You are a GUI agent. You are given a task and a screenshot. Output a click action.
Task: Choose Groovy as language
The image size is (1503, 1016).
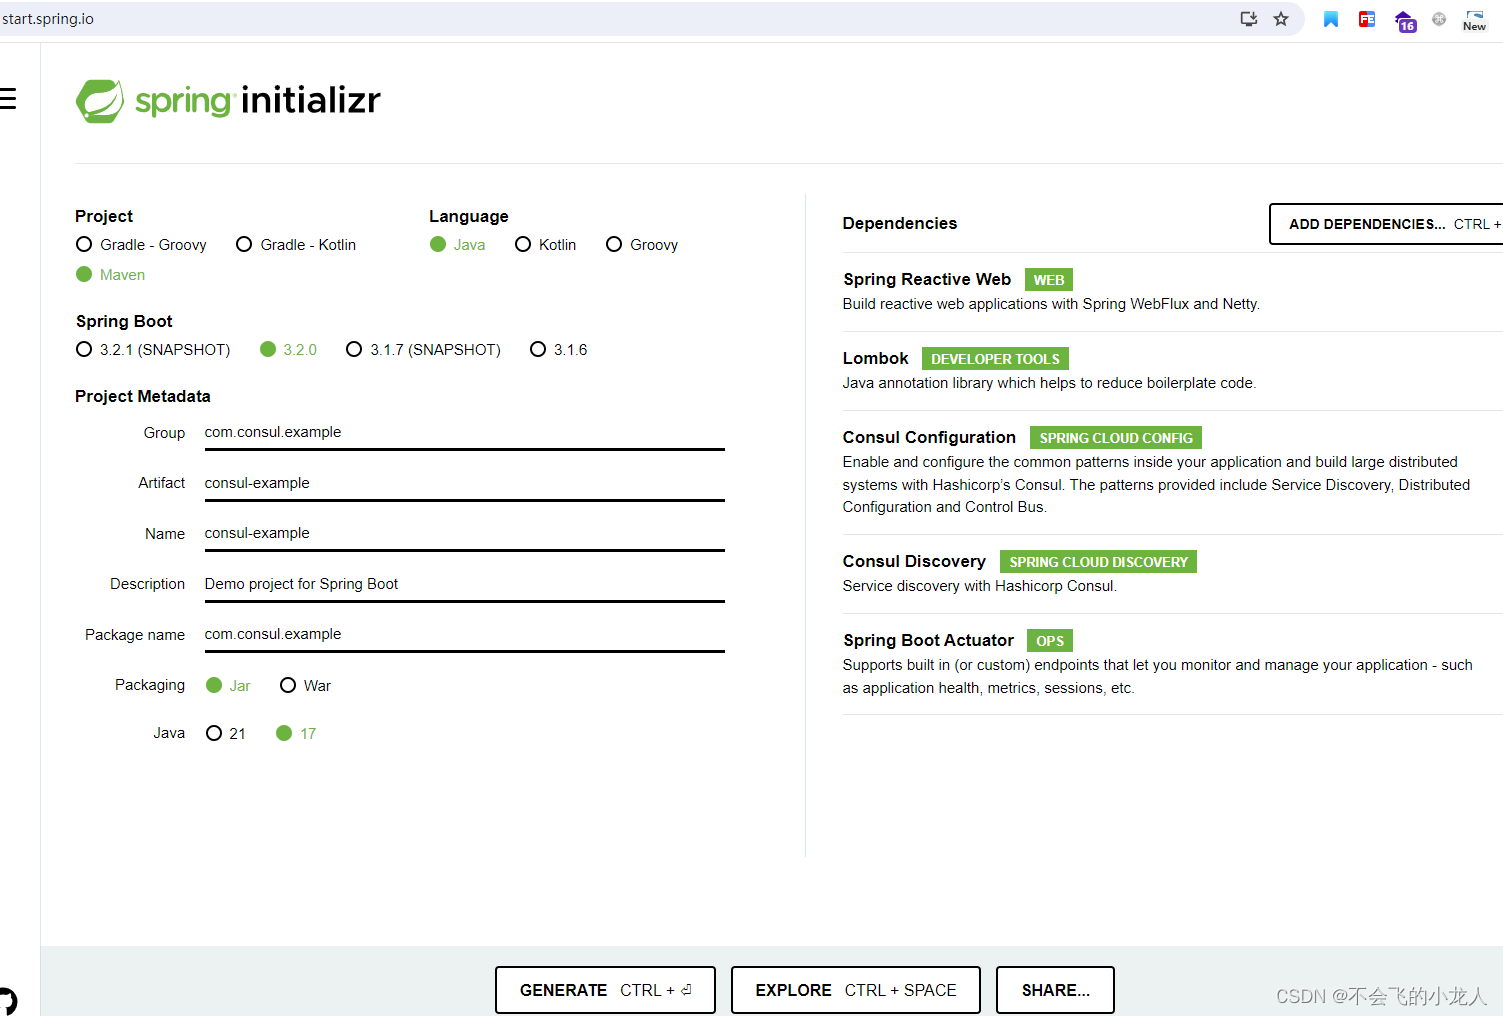coord(642,245)
